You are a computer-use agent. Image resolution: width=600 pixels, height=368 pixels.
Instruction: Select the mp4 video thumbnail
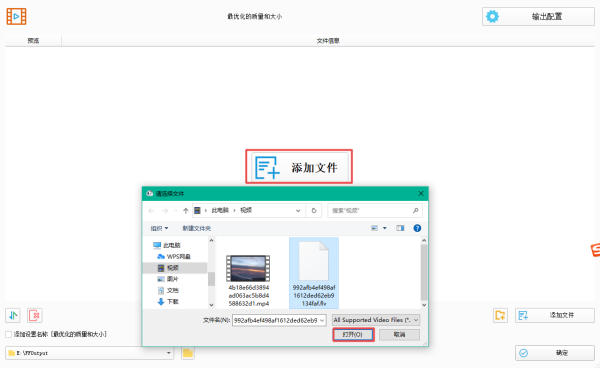[248, 269]
